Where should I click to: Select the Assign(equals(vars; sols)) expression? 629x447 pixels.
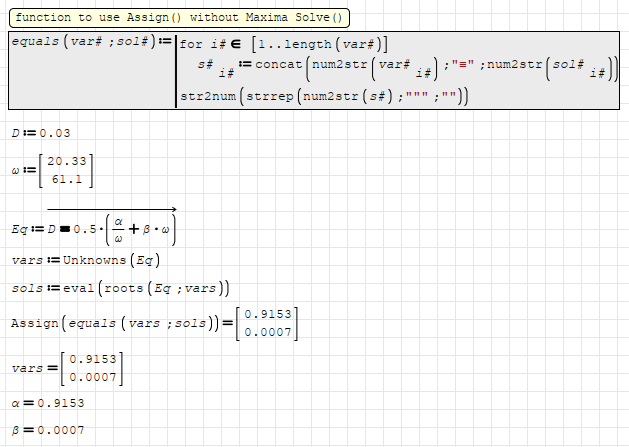pyautogui.click(x=112, y=322)
